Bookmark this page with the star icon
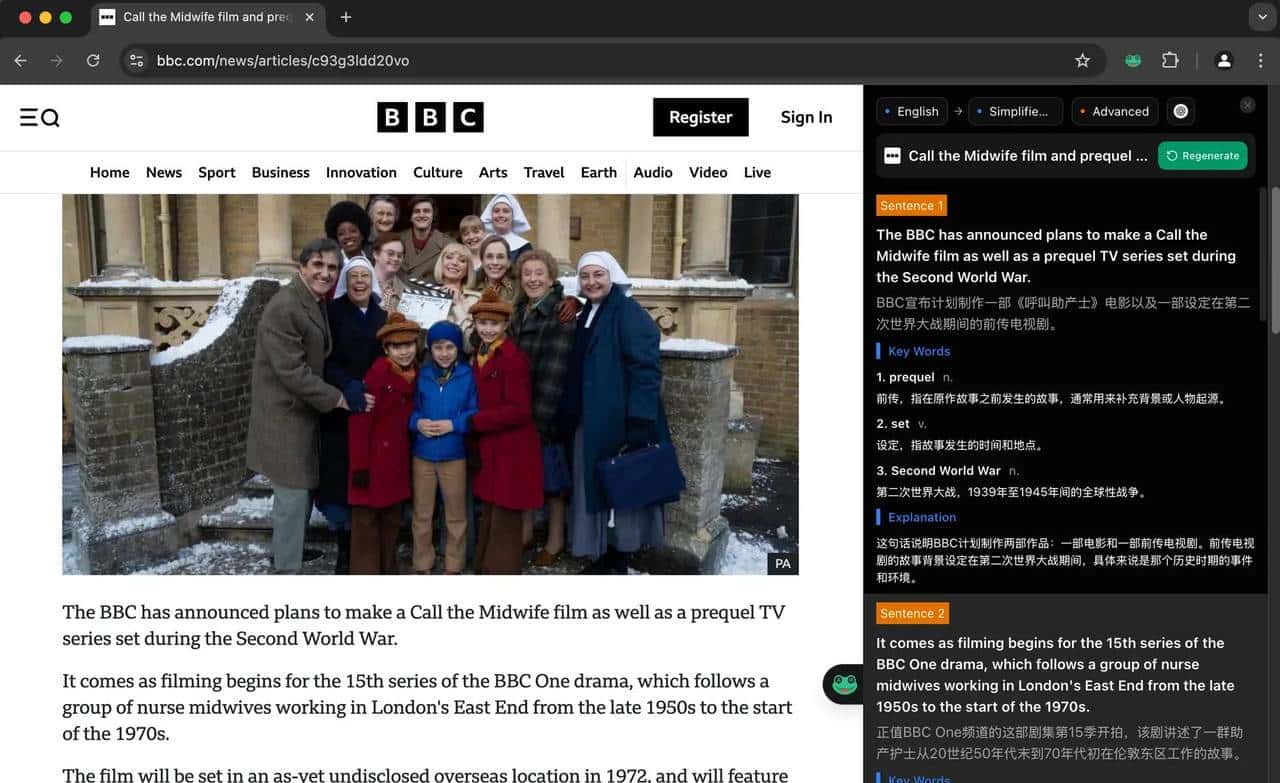Viewport: 1280px width, 783px height. click(1082, 61)
